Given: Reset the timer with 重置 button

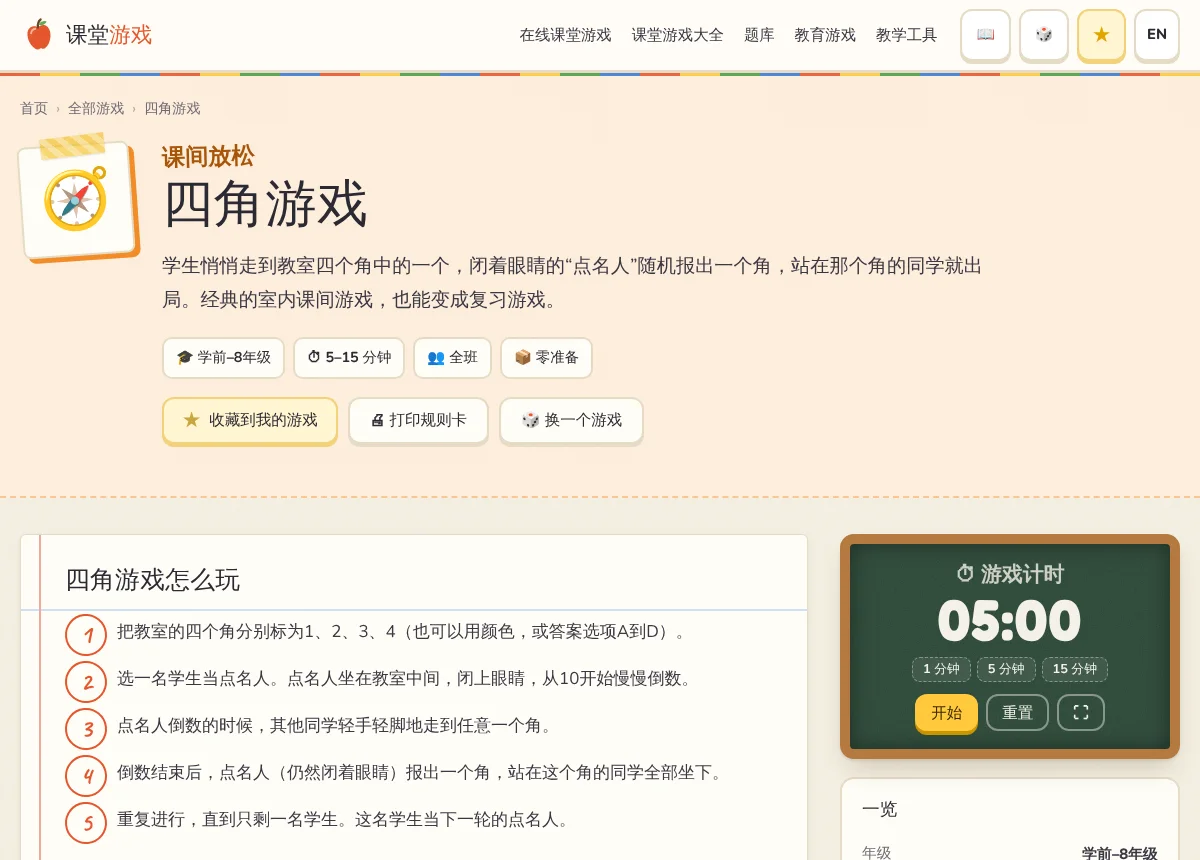Looking at the screenshot, I should pyautogui.click(x=1017, y=713).
